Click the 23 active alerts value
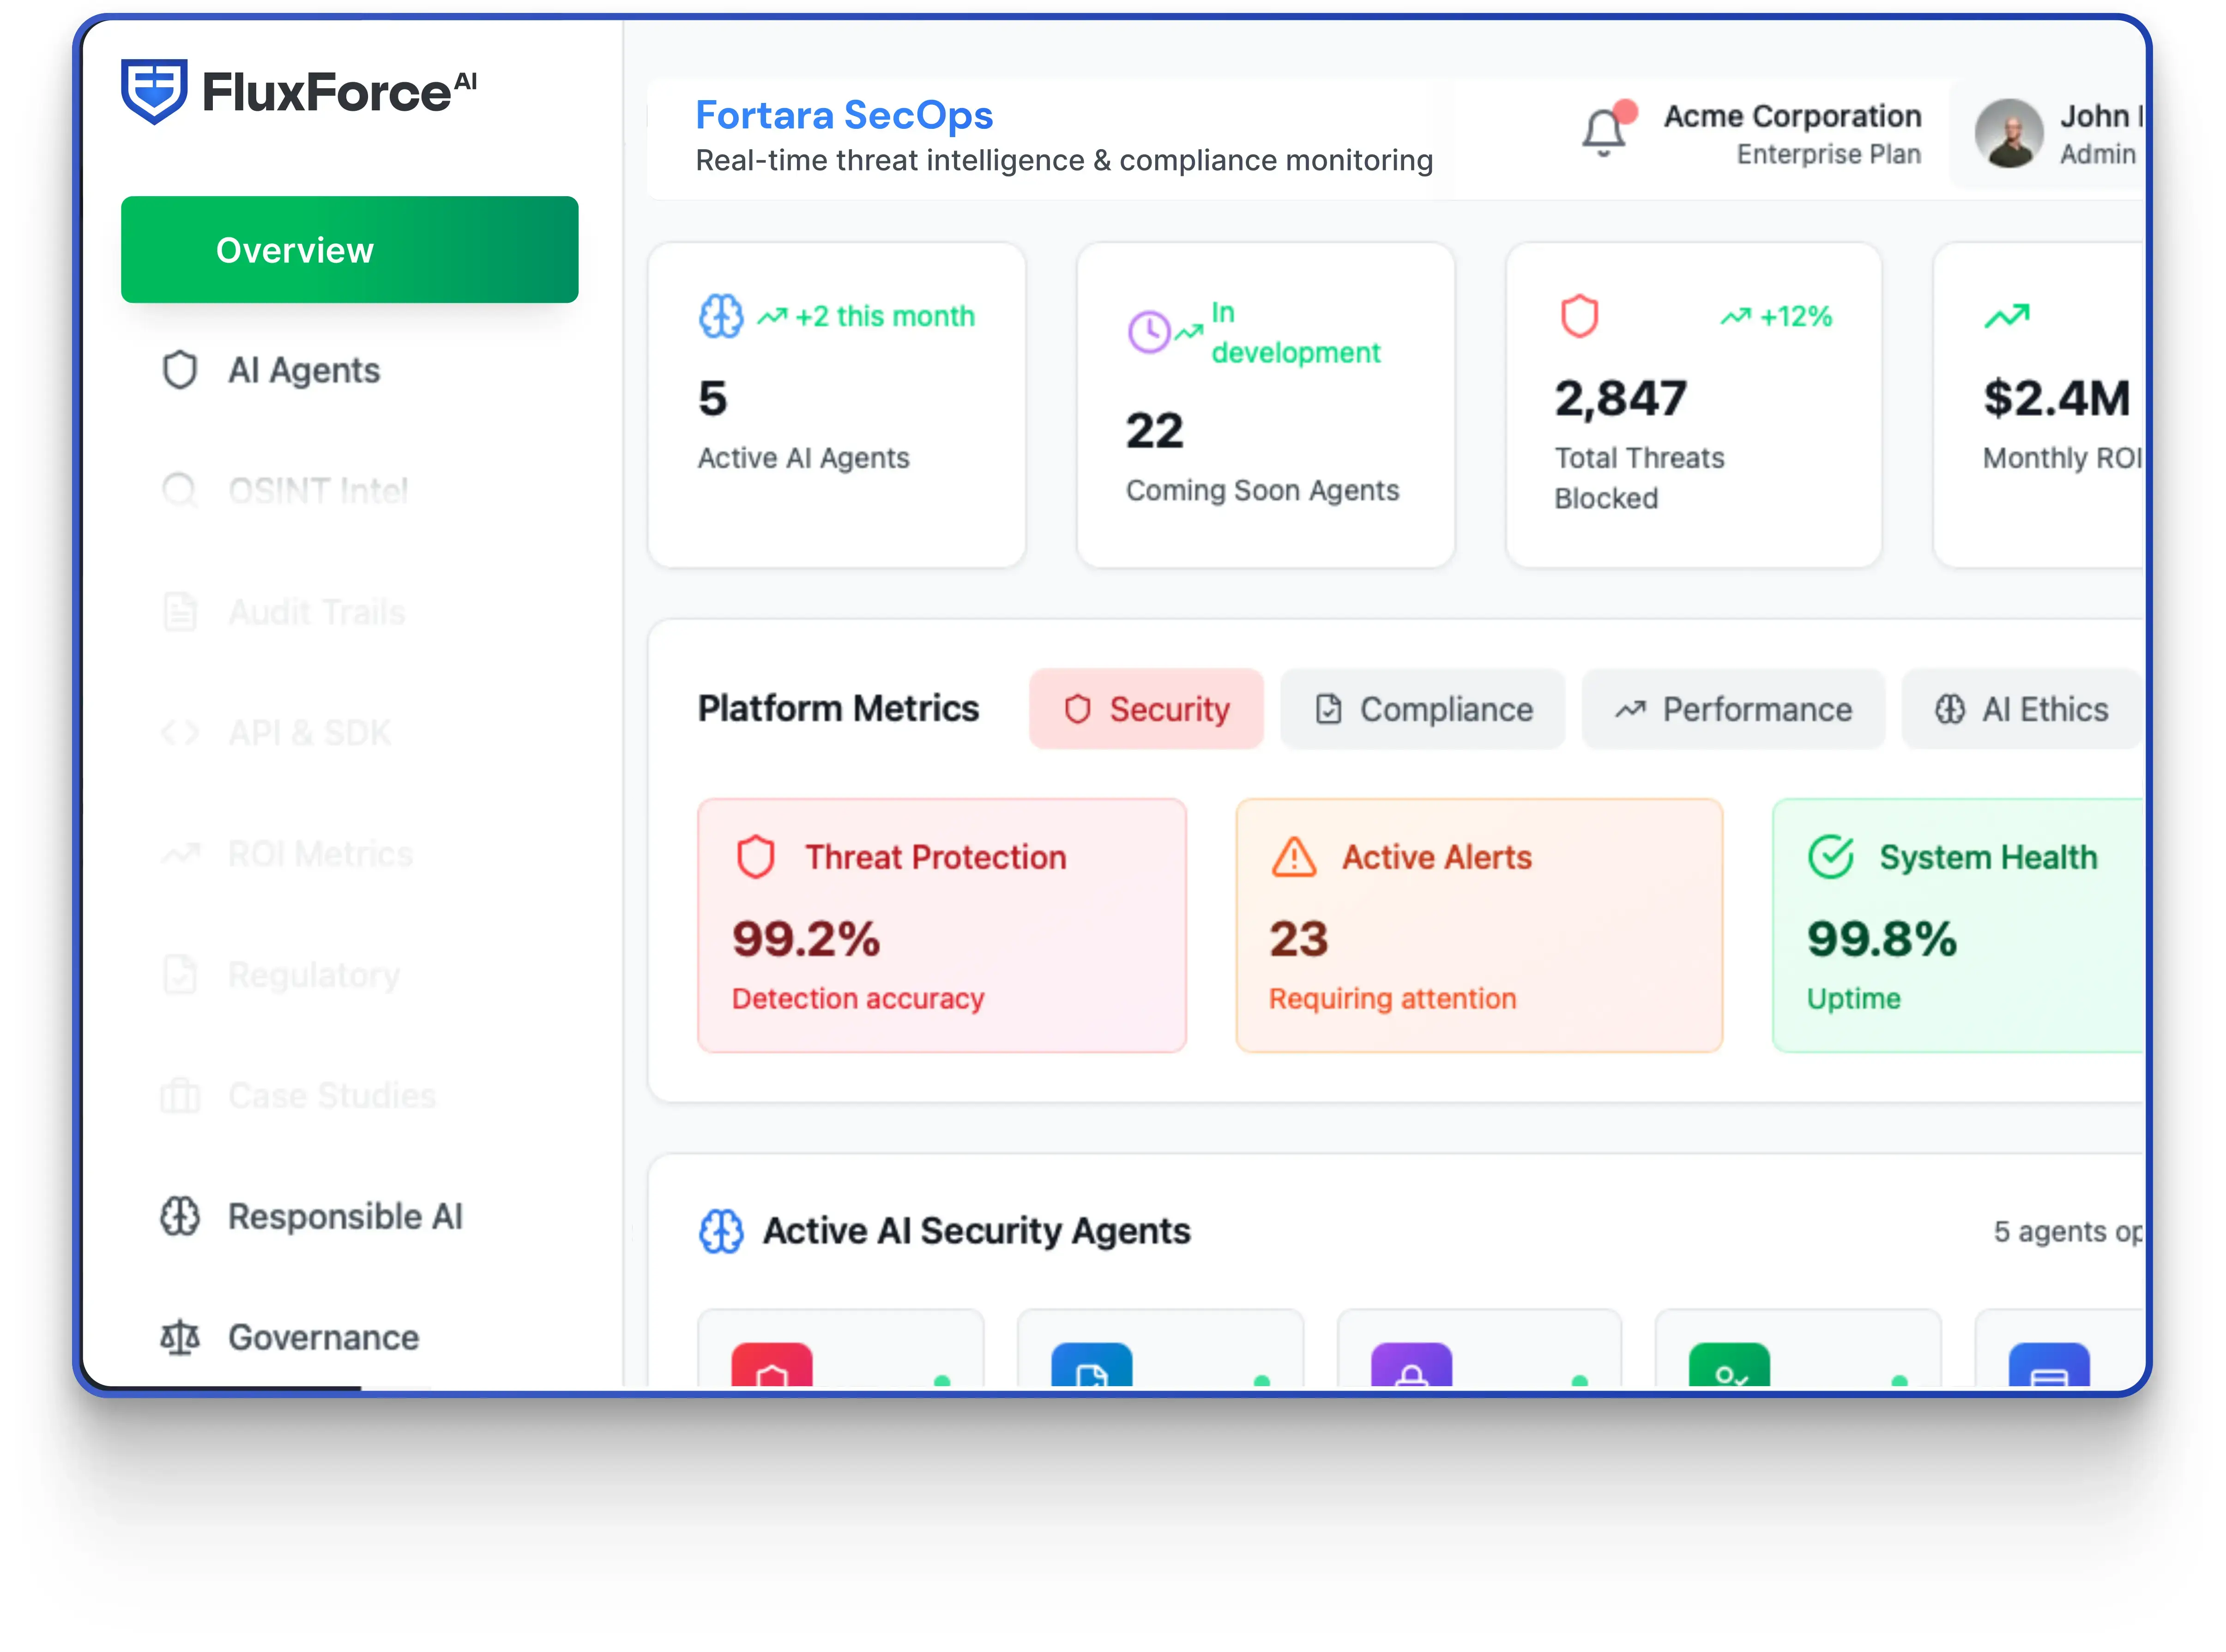Image resolution: width=2226 pixels, height=1652 pixels. (x=1298, y=939)
